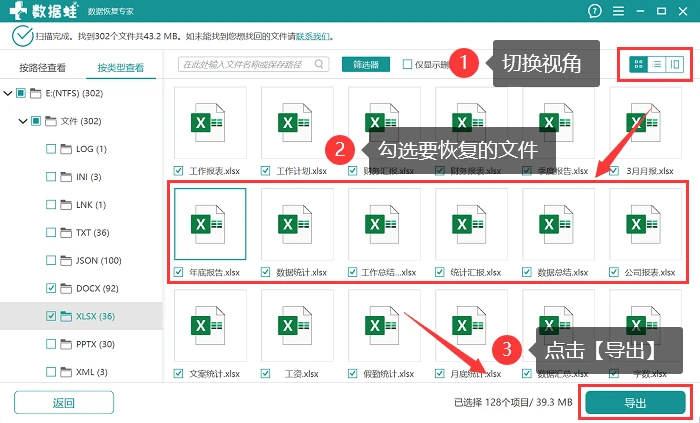Select the 工作总结...xlsx file icon

(x=384, y=224)
